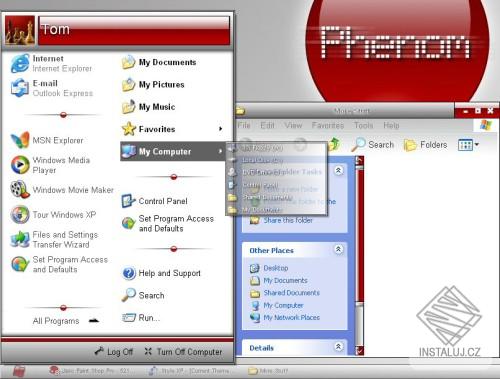This screenshot has height=379, width=500.
Task: Open Set Program Access in left column
Action: (59, 264)
